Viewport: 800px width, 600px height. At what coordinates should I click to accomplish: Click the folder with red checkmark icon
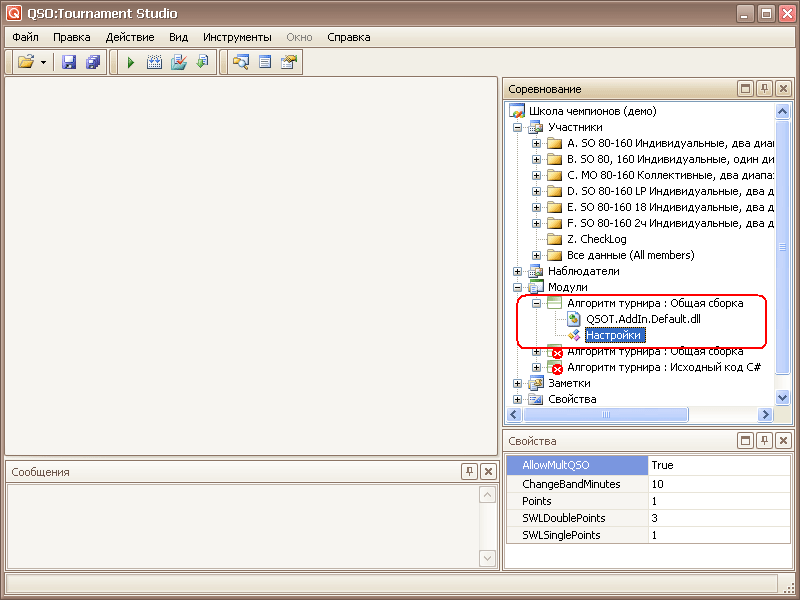tap(179, 62)
